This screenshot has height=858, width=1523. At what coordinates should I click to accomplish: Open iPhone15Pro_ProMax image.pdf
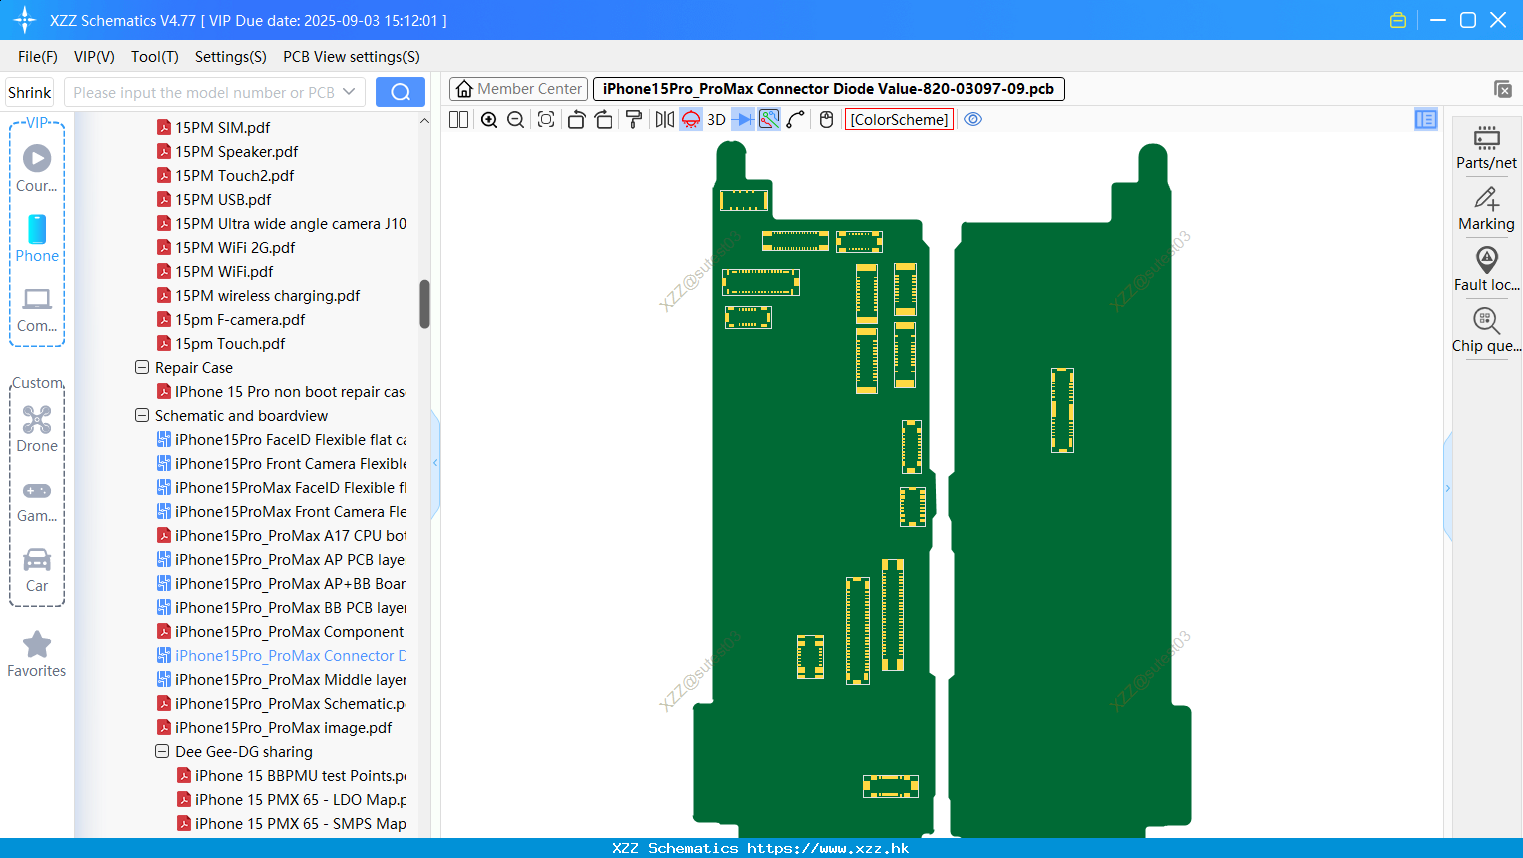[x=283, y=727]
